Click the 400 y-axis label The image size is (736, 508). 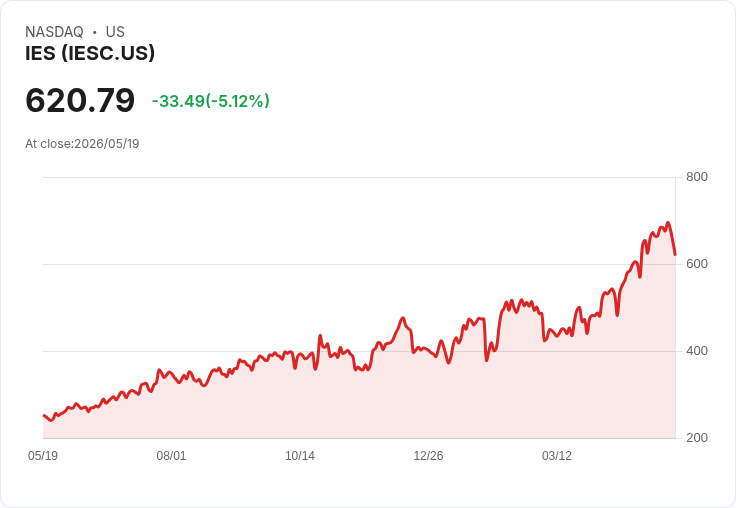(697, 351)
